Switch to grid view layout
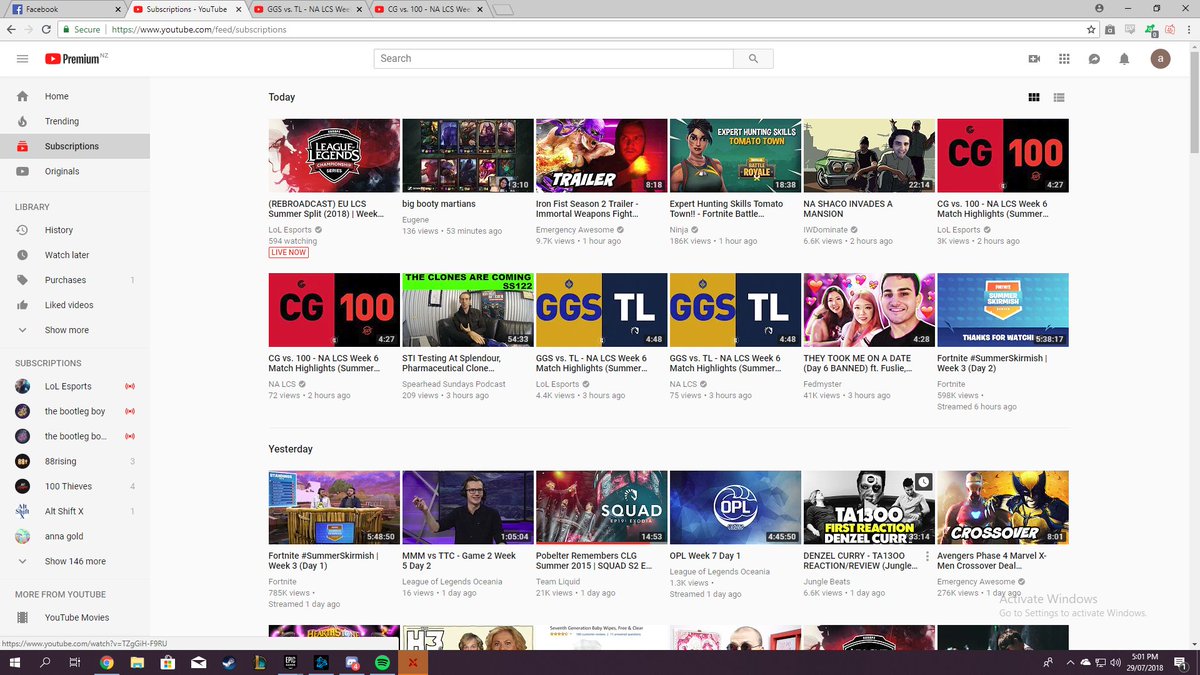 click(1034, 97)
